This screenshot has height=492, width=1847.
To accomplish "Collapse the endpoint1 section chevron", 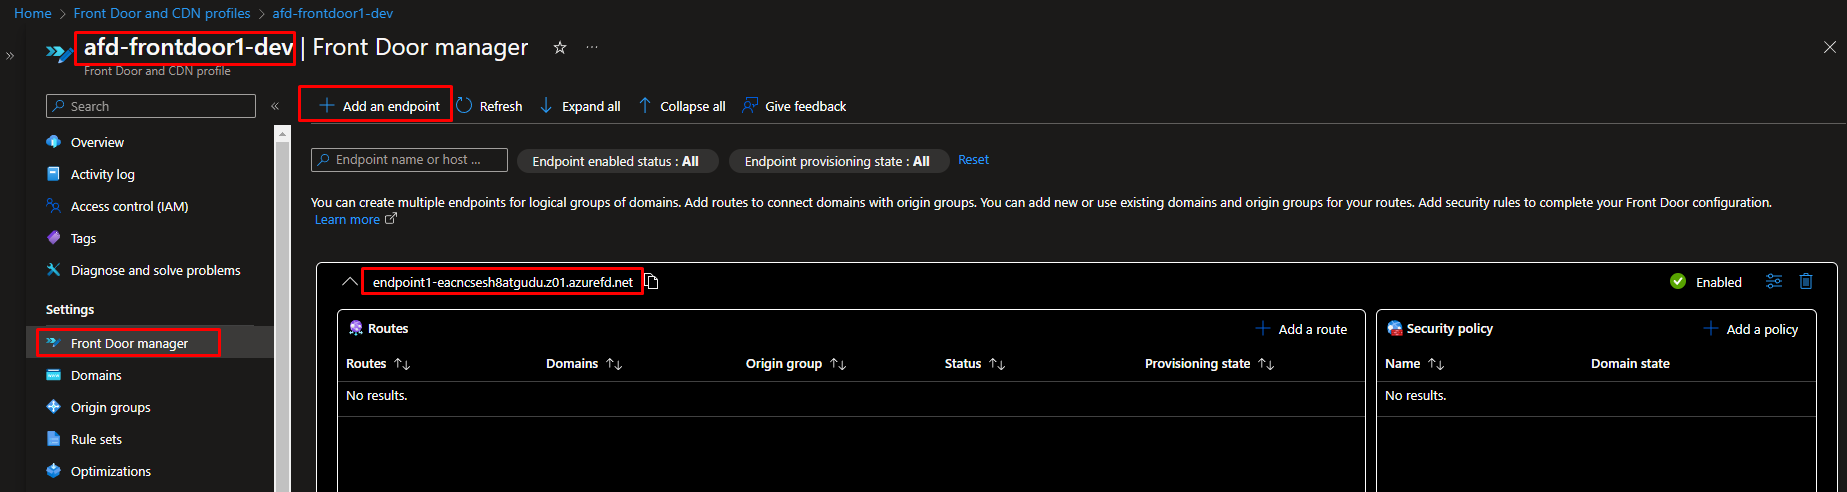I will pyautogui.click(x=349, y=282).
